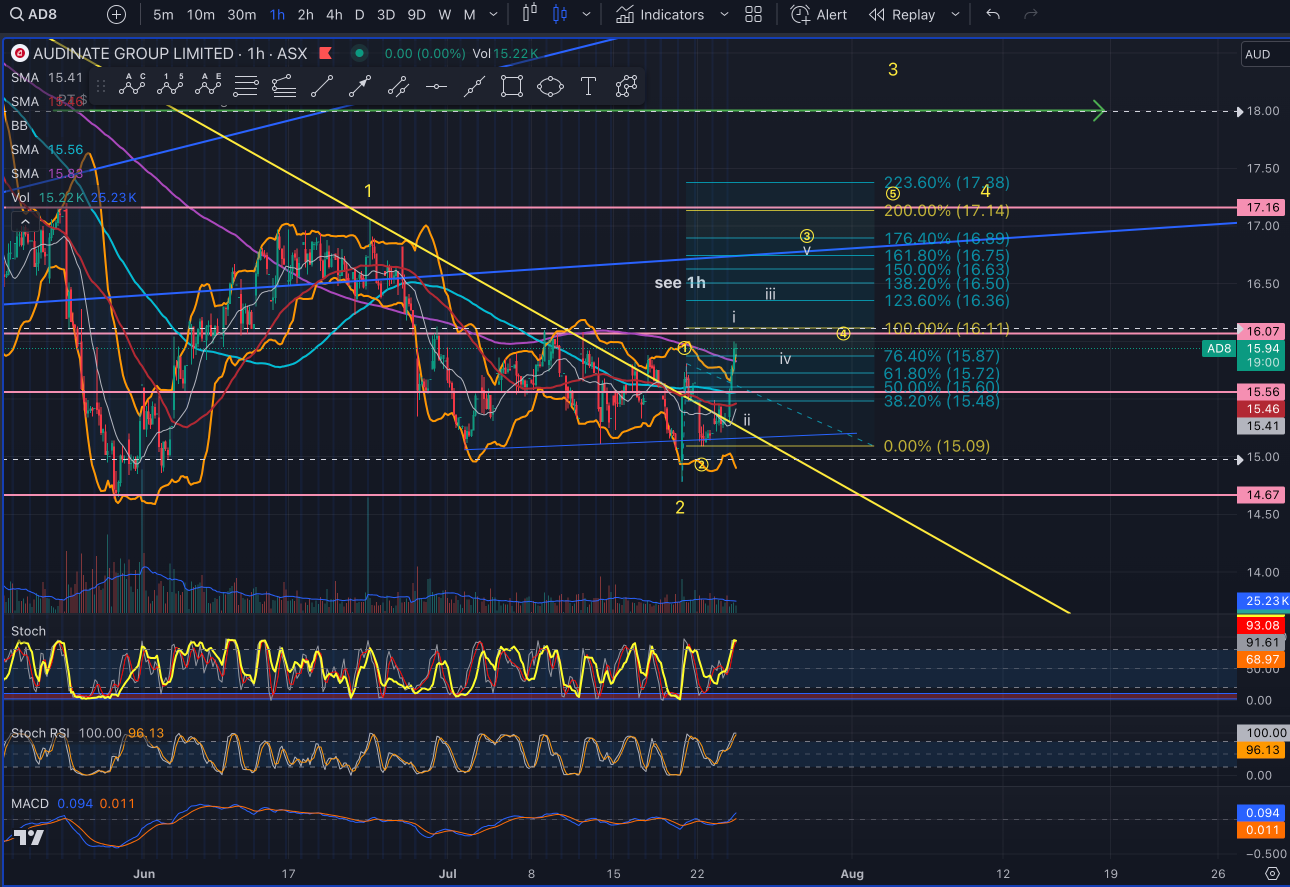Select the Fib retracement tool

point(246,86)
